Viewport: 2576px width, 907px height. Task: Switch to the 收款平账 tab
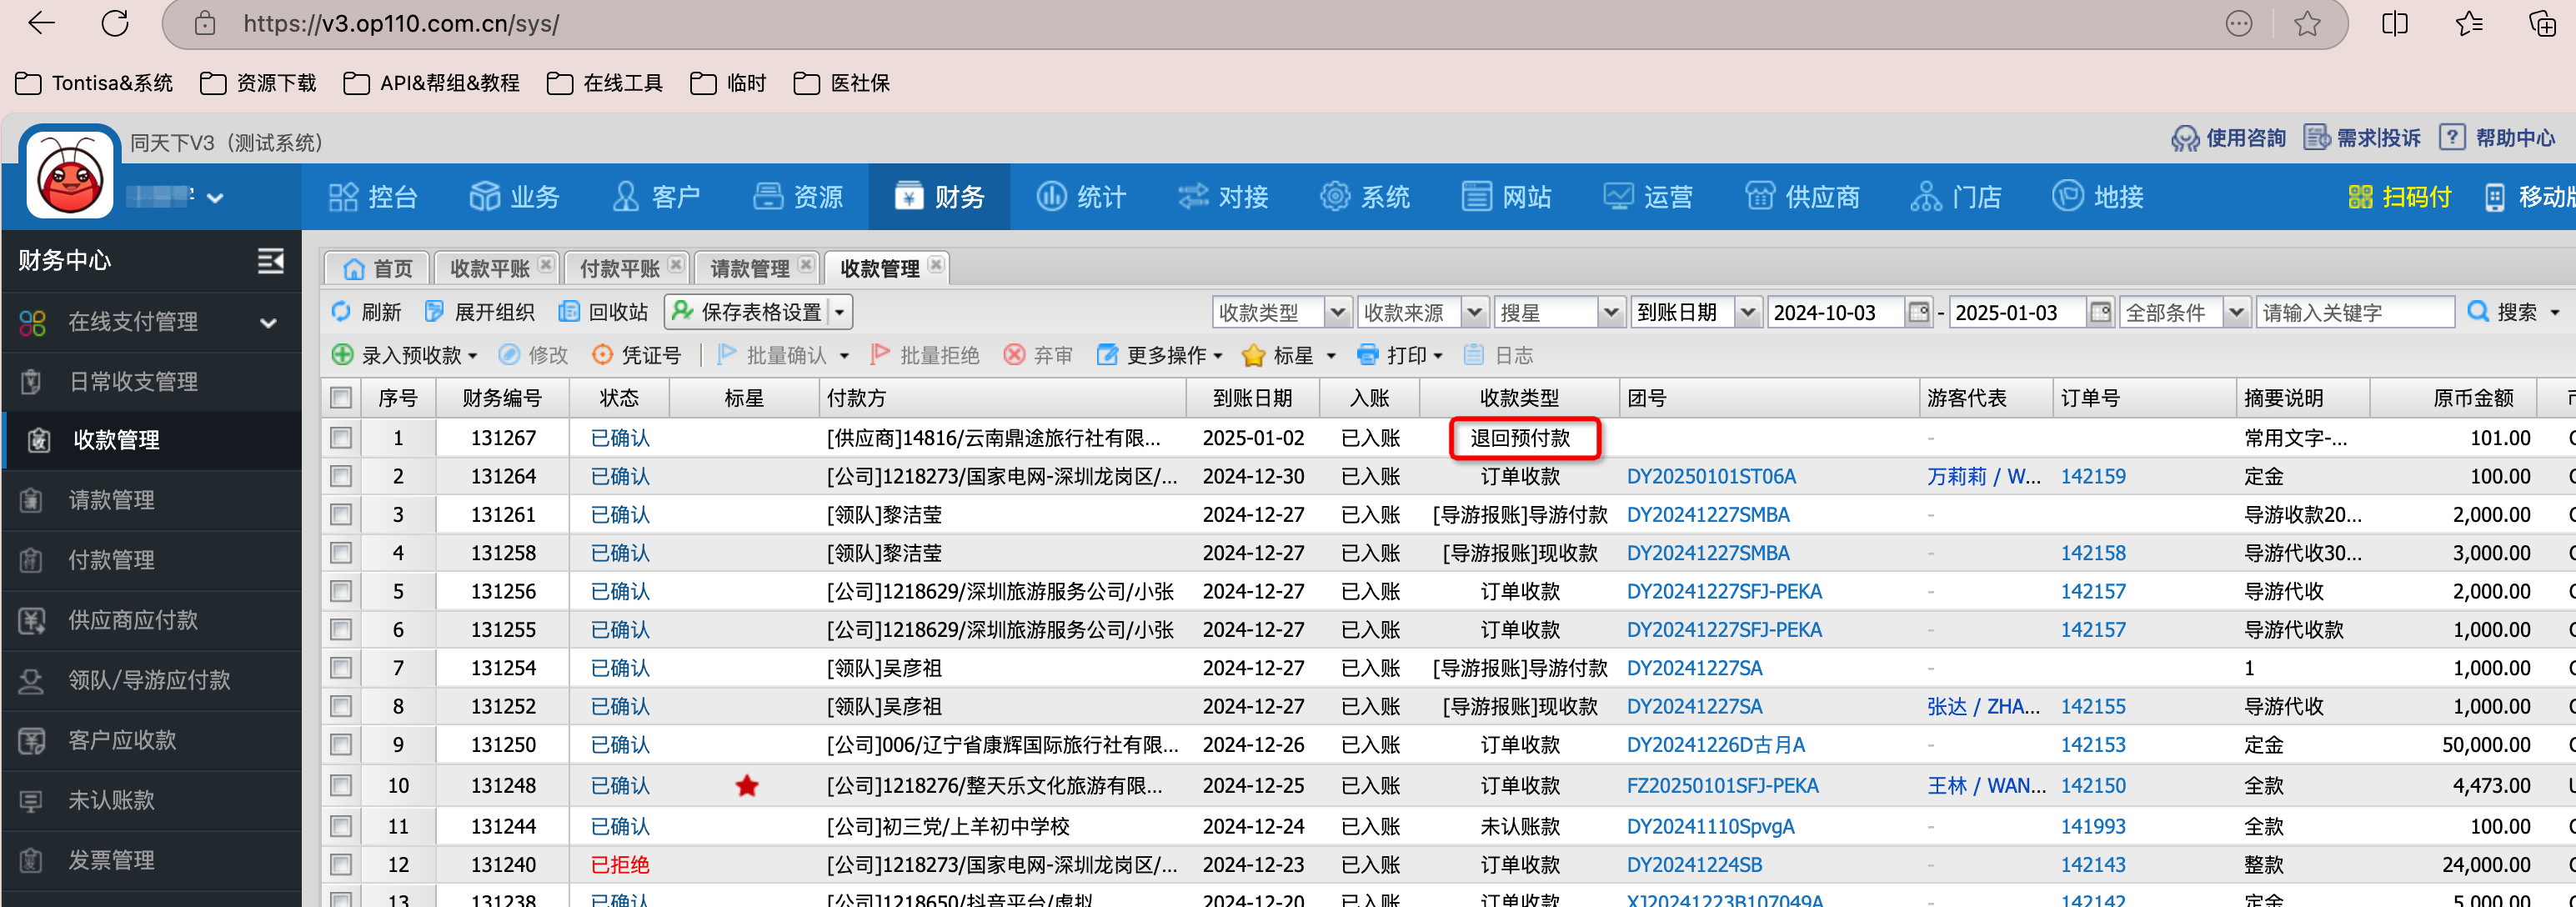489,268
